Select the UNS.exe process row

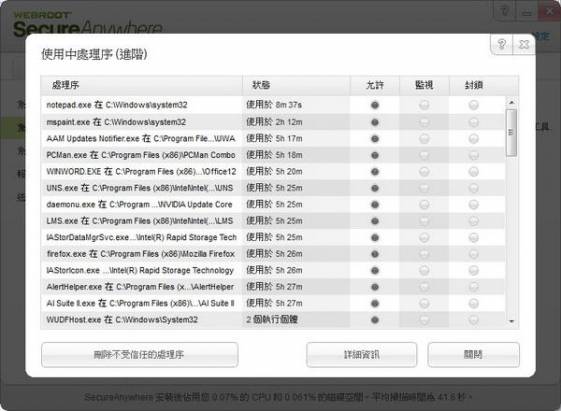pyautogui.click(x=273, y=188)
